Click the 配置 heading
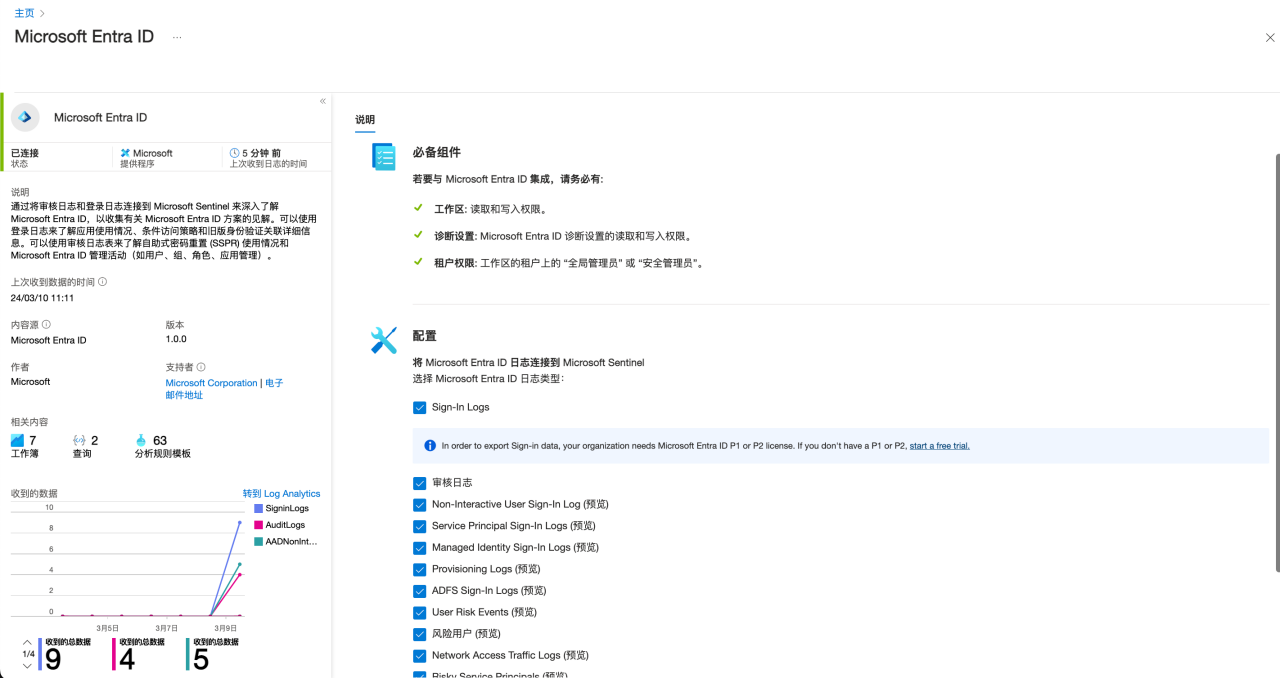 (425, 336)
